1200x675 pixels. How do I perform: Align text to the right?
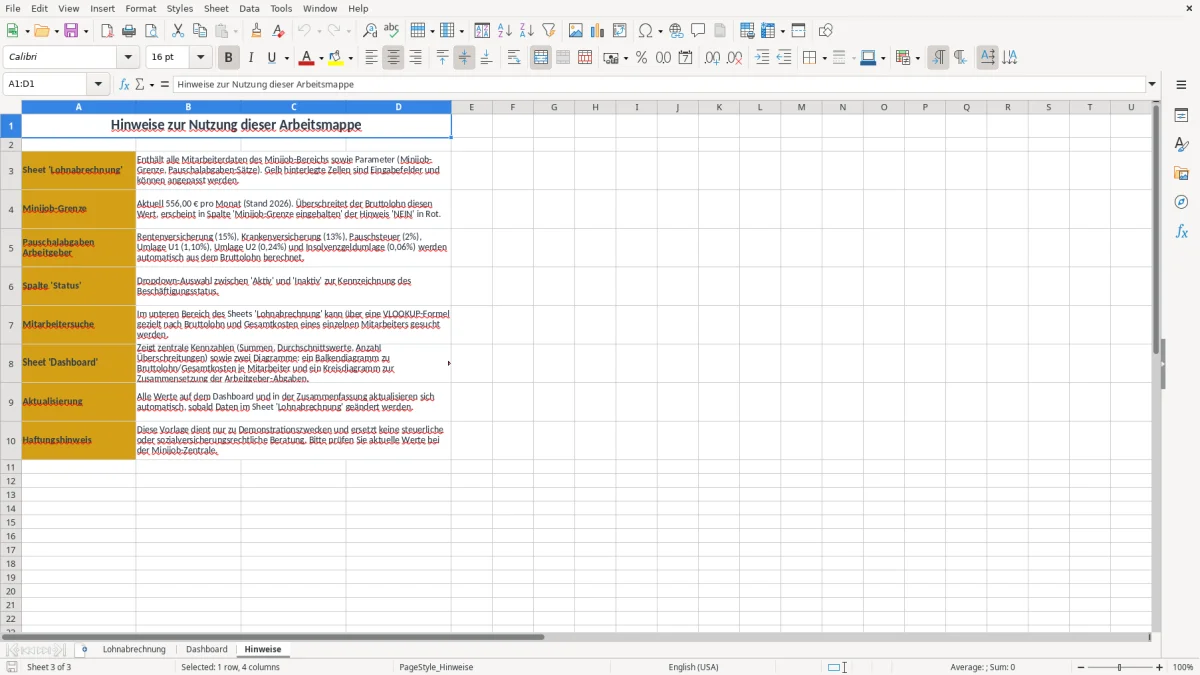(x=415, y=58)
